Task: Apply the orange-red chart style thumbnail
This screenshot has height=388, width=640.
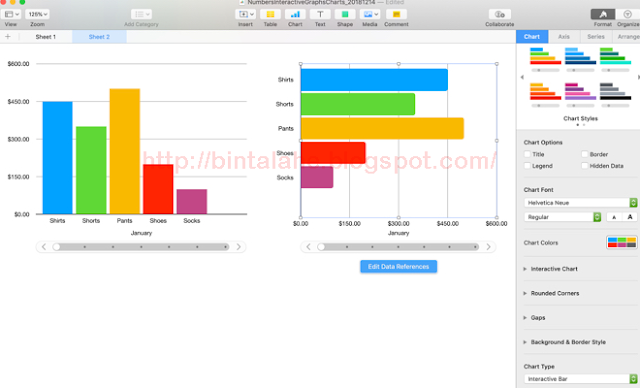Action: coord(545,92)
